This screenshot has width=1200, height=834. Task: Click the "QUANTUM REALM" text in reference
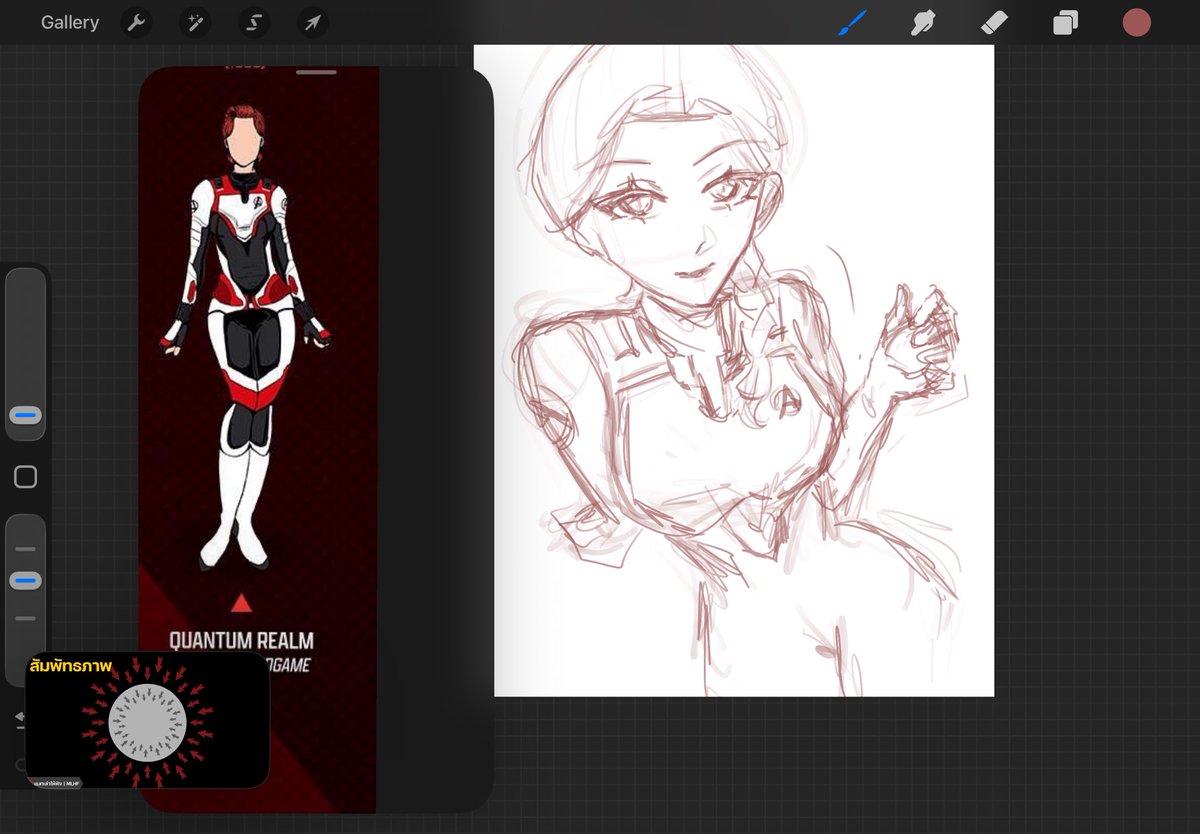coord(241,641)
